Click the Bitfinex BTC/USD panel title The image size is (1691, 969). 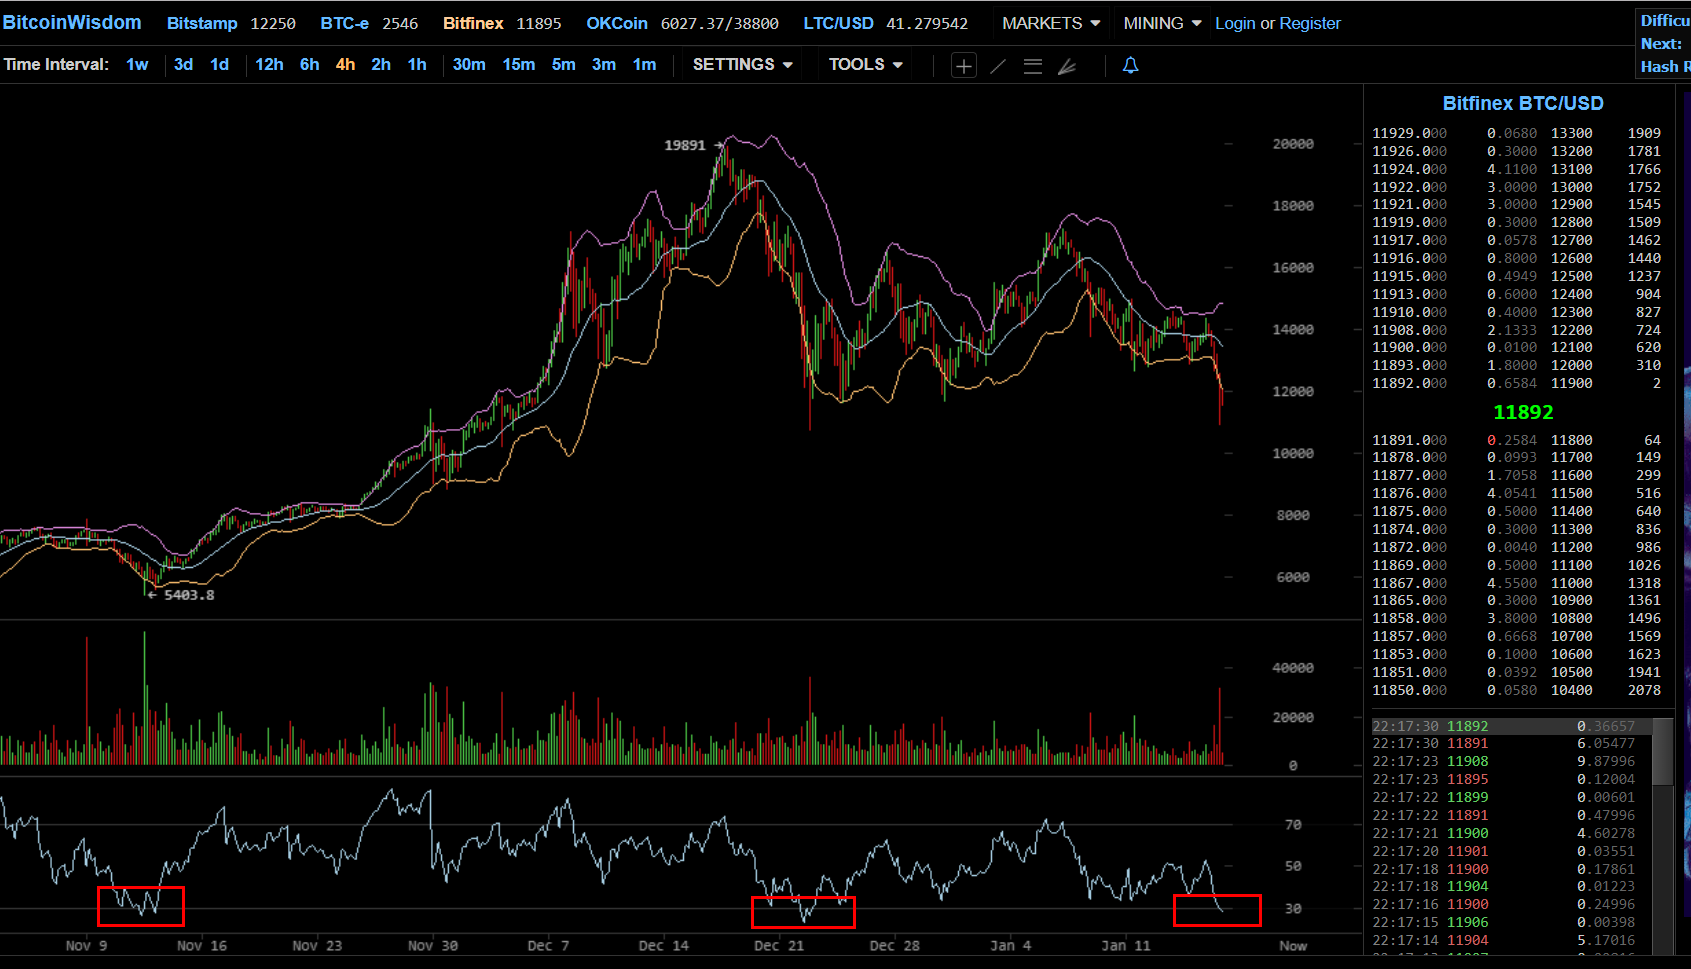pos(1523,103)
